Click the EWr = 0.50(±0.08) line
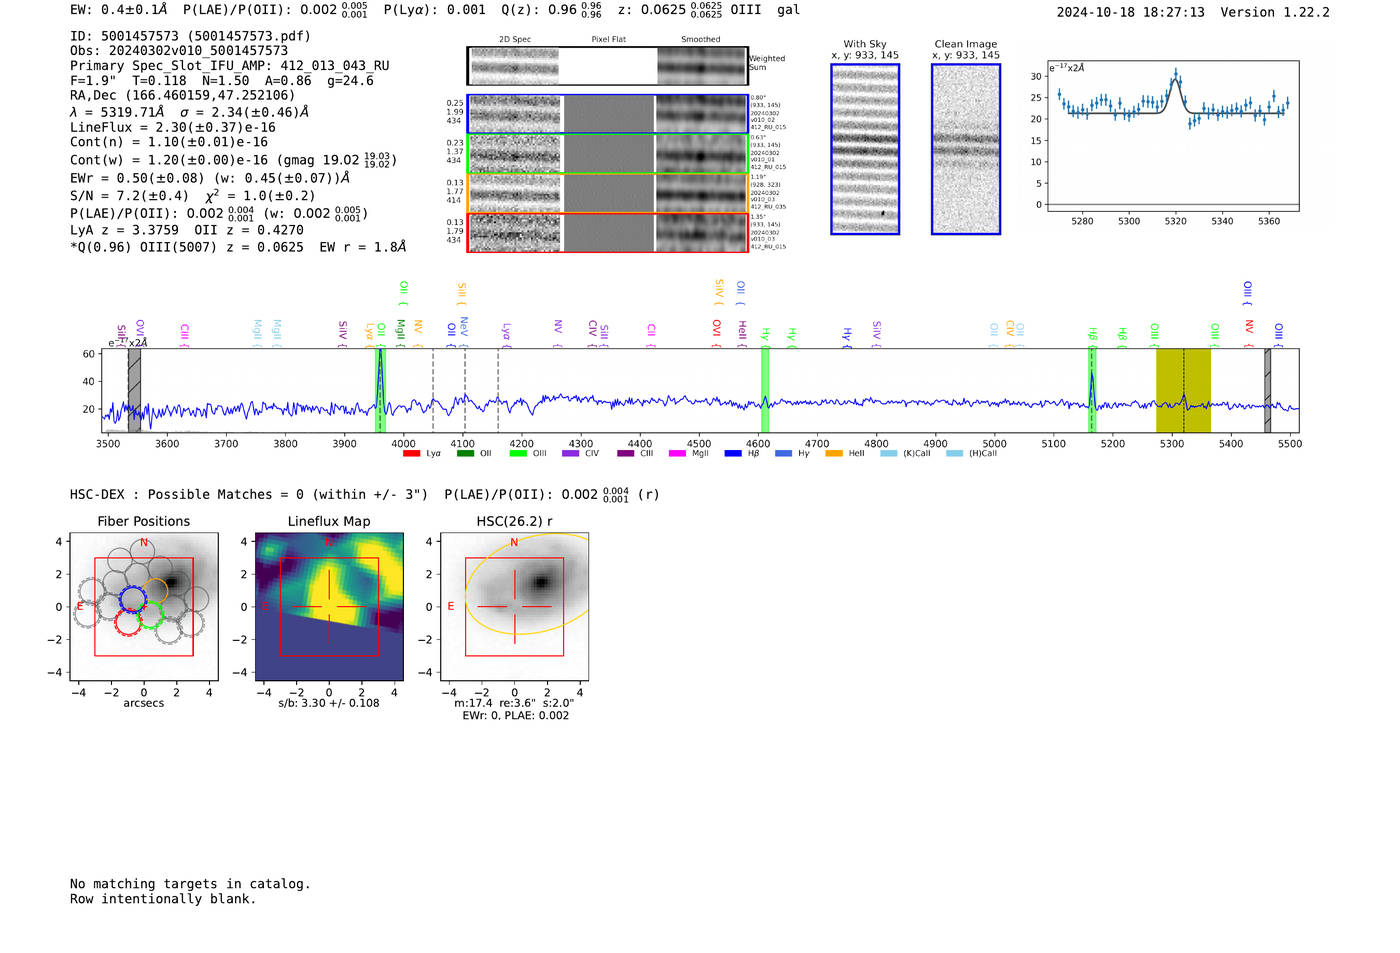 [x=210, y=178]
